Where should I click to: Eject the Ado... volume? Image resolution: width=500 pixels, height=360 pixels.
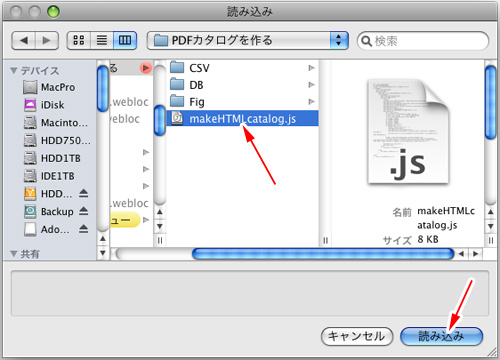click(83, 229)
